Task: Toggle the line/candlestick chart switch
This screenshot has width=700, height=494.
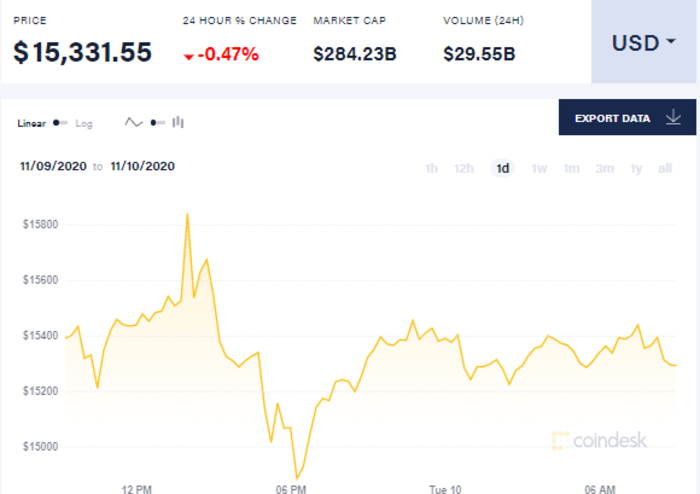Action: tap(157, 122)
